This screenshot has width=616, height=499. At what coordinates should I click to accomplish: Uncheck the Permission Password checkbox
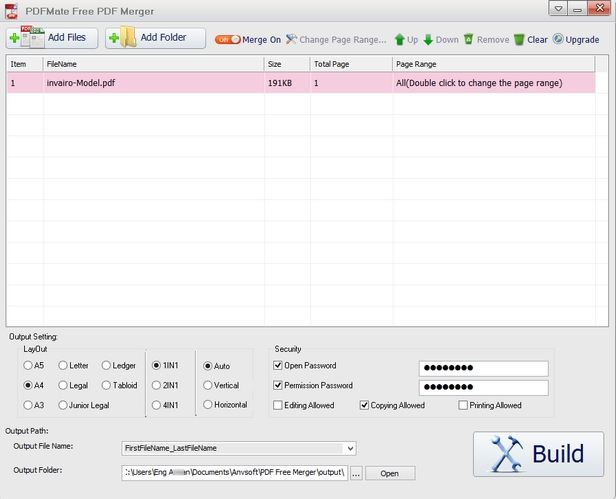tap(278, 385)
